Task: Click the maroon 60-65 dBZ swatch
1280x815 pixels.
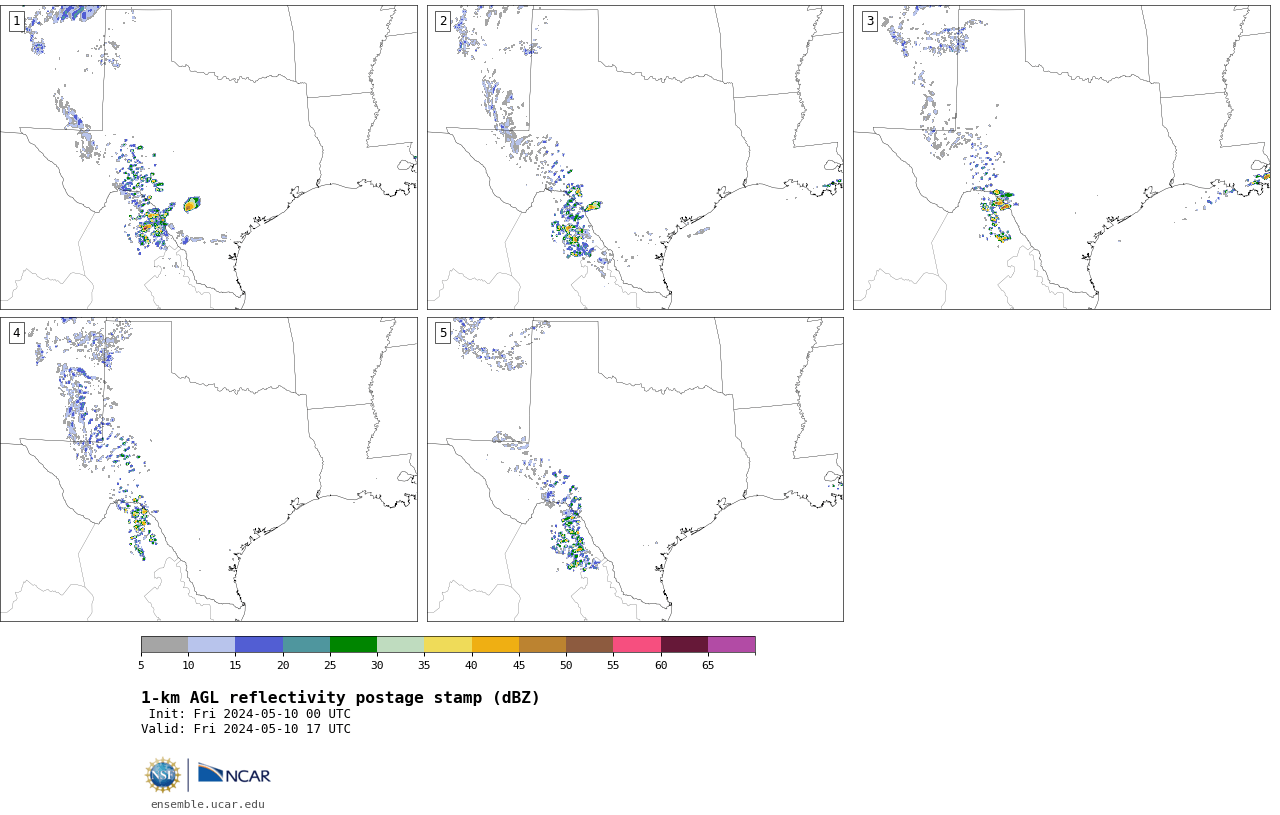Action: pyautogui.click(x=684, y=645)
